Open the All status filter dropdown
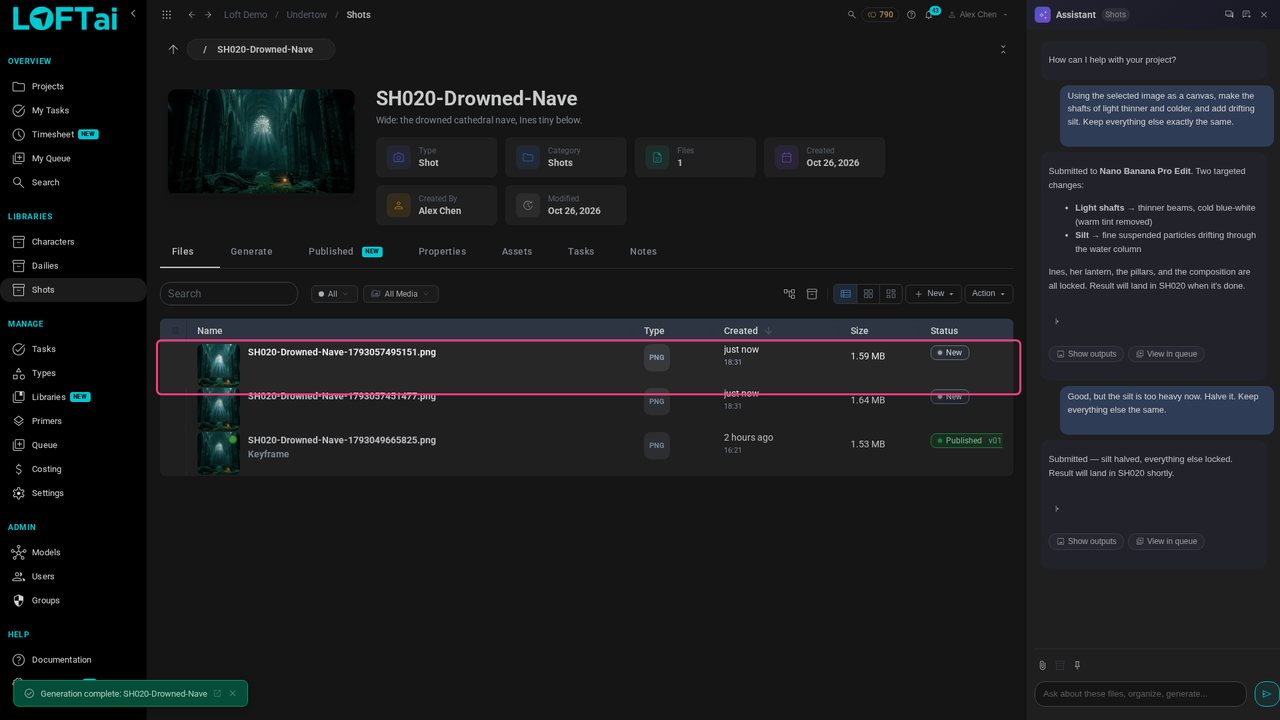 [x=334, y=294]
